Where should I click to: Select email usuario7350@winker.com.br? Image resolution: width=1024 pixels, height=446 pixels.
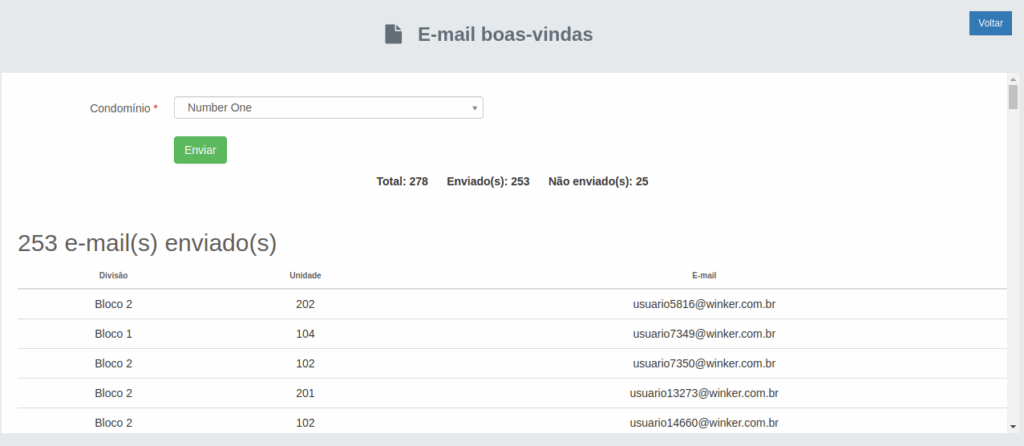coord(704,363)
